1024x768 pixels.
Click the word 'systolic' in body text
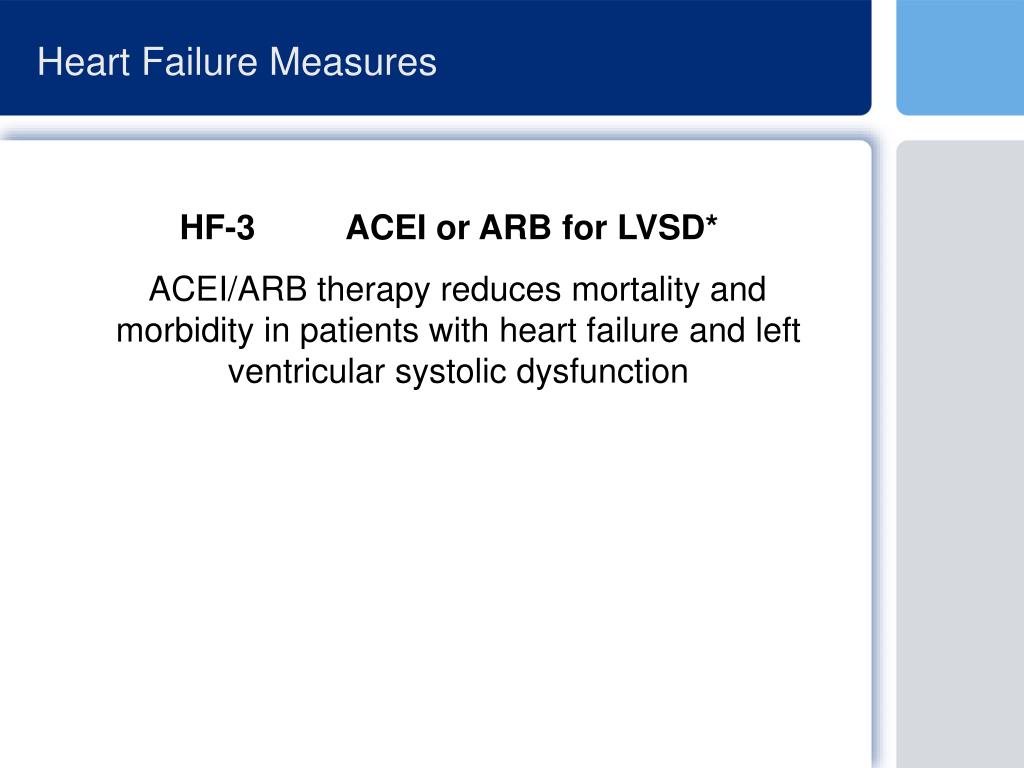pos(450,372)
